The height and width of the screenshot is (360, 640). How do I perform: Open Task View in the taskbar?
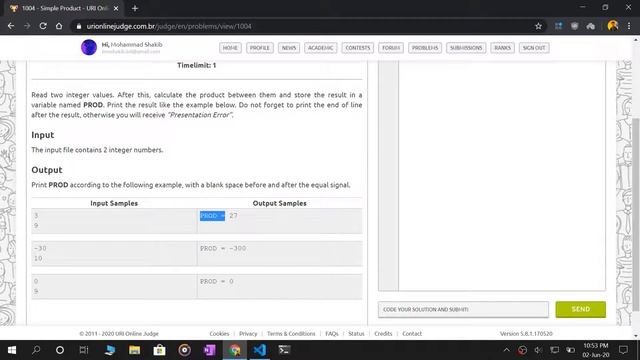(x=84, y=350)
